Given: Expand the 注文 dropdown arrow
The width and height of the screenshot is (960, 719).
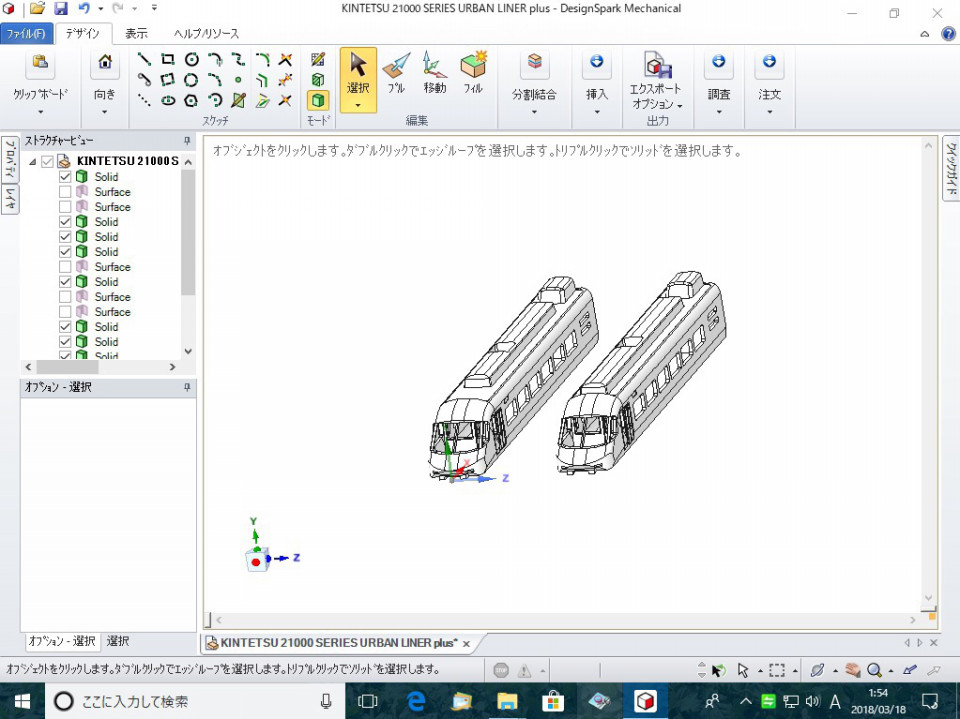Looking at the screenshot, I should [x=770, y=112].
